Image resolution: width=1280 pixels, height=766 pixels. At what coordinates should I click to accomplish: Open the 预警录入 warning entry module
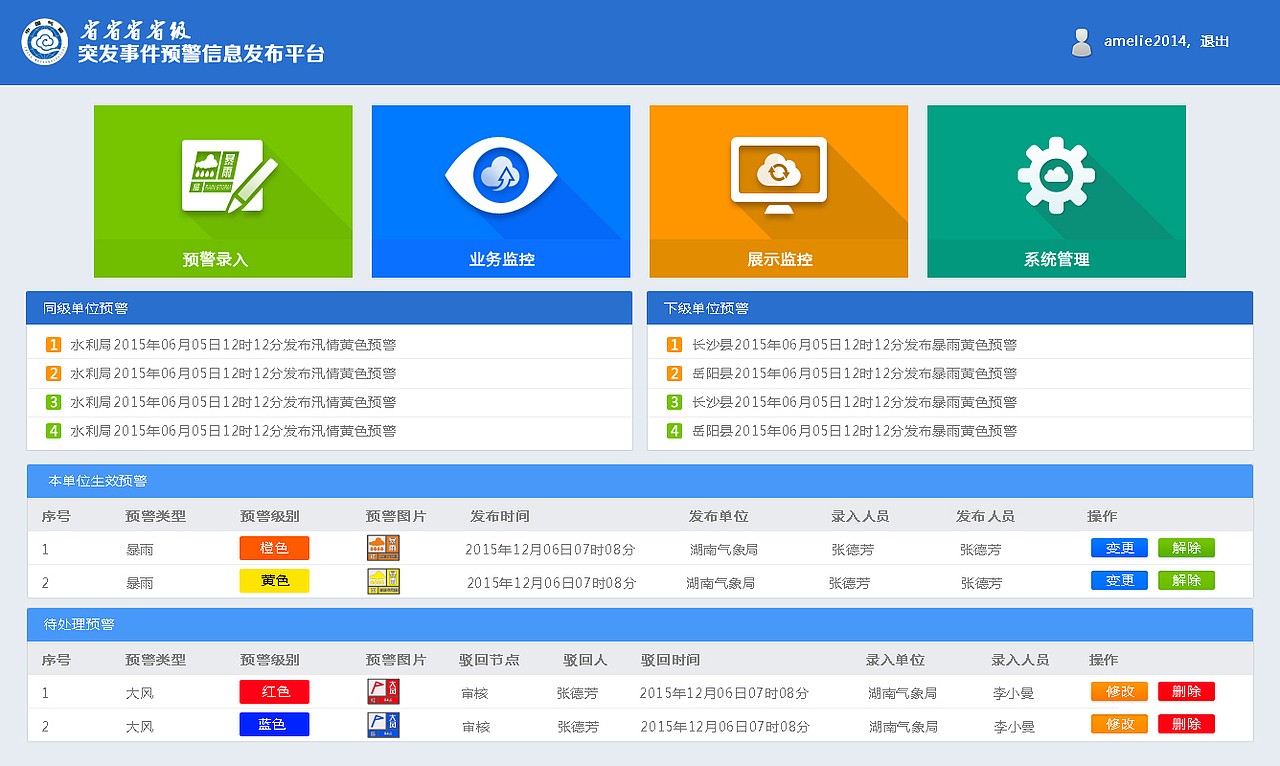pyautogui.click(x=222, y=190)
